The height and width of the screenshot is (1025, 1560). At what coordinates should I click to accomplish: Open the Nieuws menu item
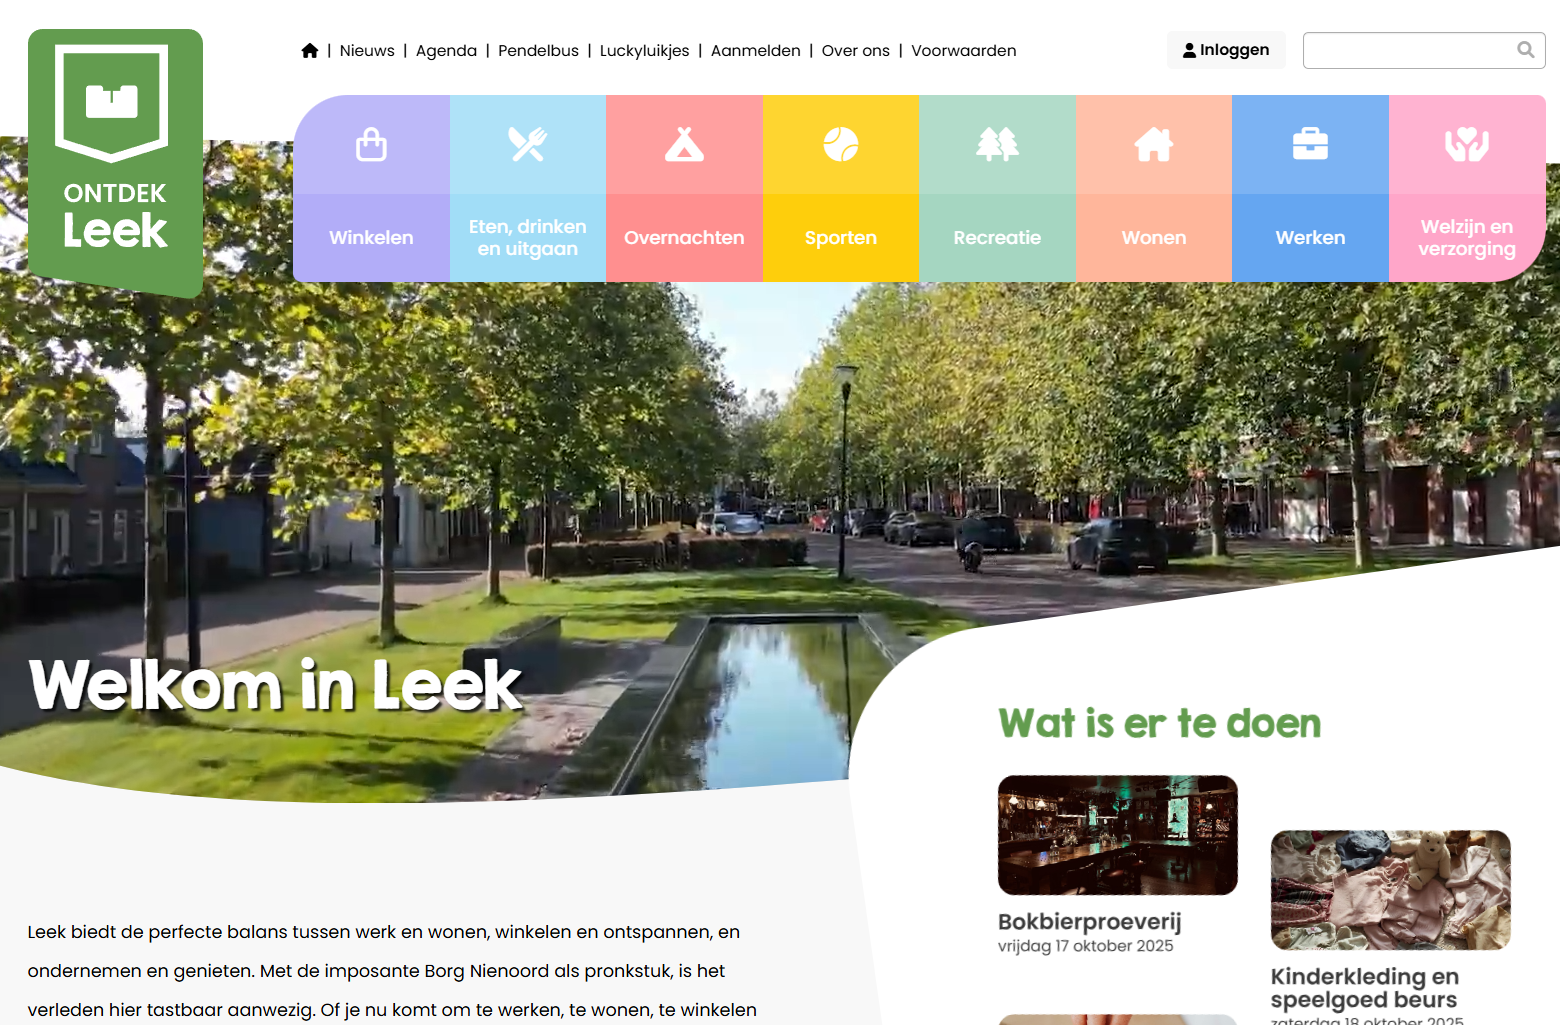click(x=367, y=51)
